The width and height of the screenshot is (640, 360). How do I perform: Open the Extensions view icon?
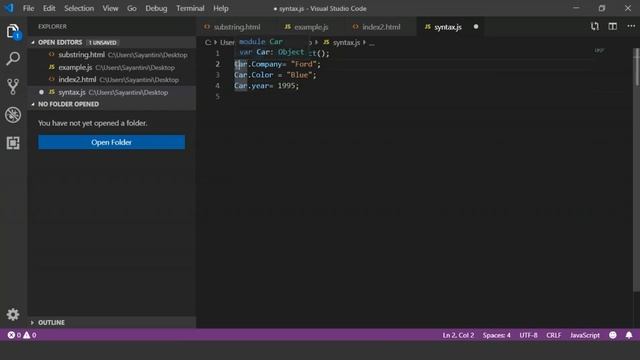pos(13,143)
